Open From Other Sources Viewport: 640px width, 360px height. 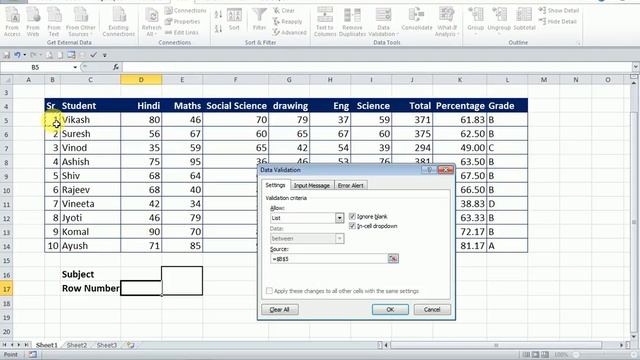[x=80, y=22]
